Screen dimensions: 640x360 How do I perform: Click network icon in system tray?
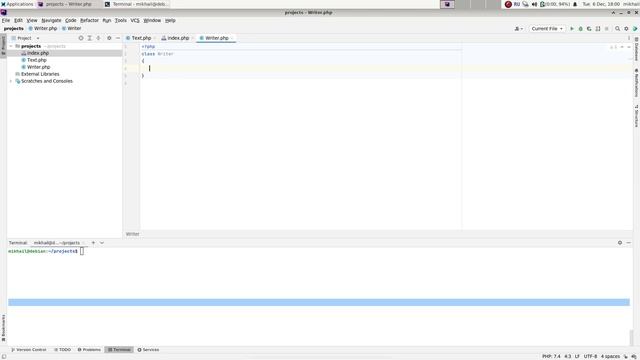(x=525, y=4)
